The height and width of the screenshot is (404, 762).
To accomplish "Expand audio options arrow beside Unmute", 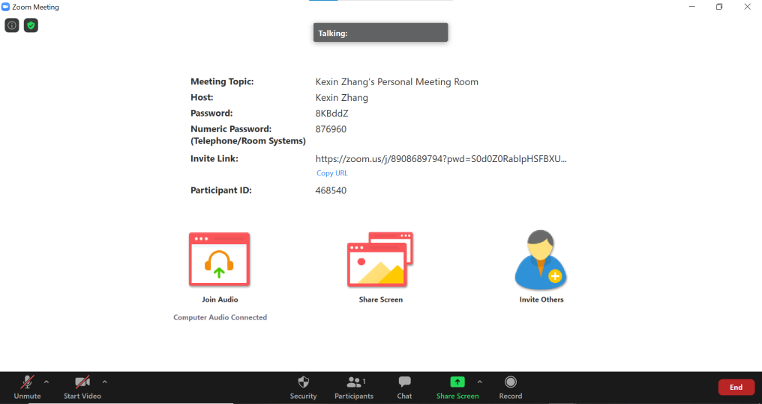I will point(46,381).
